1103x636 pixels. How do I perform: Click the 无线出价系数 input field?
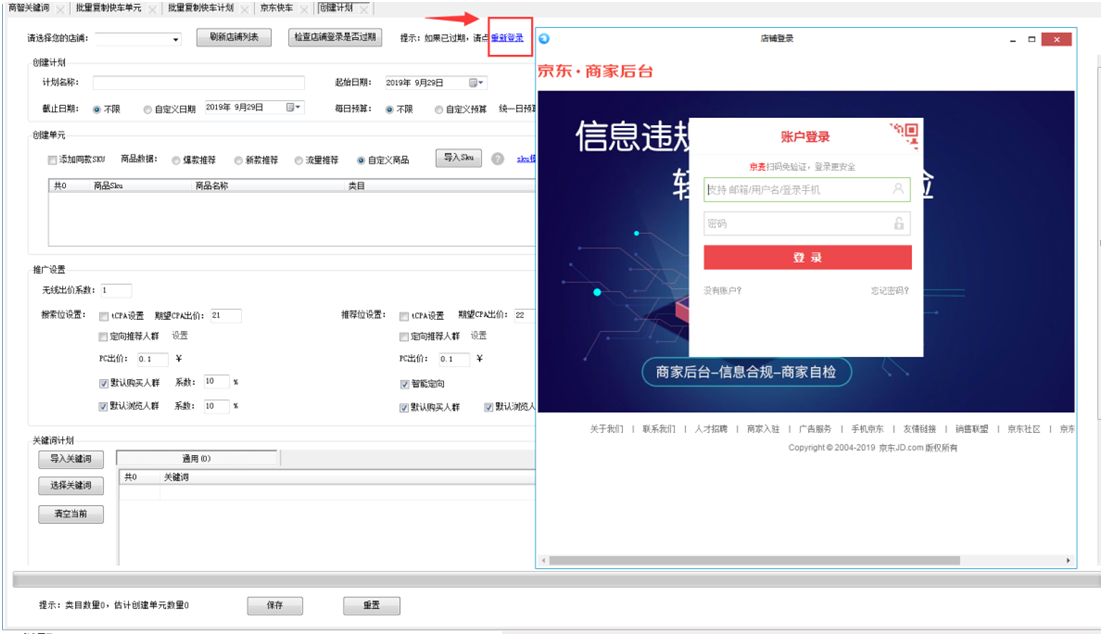tap(116, 291)
